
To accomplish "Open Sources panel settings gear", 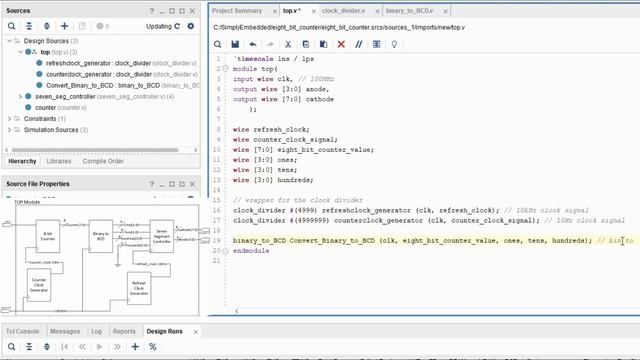I will tap(191, 26).
